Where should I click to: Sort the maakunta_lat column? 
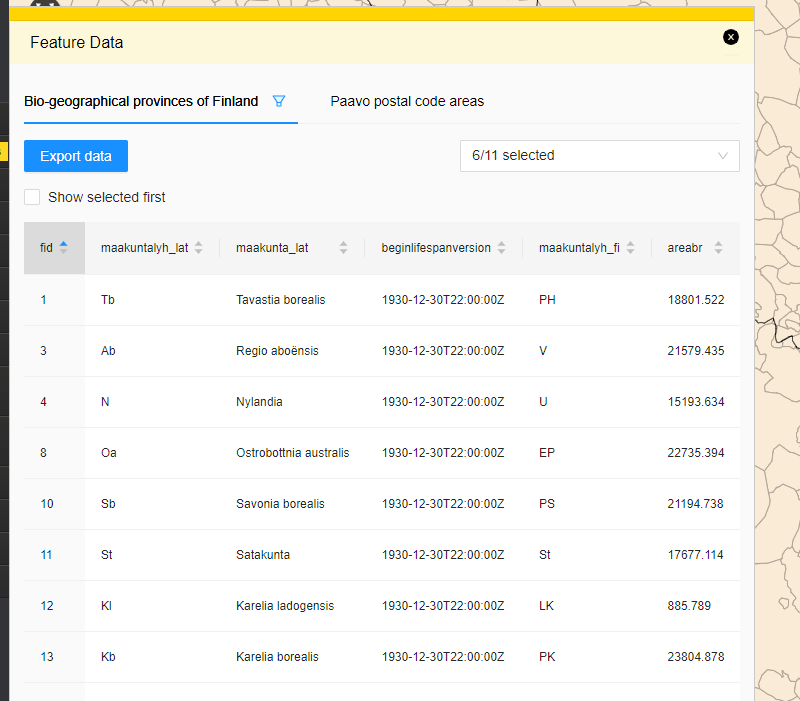click(341, 247)
